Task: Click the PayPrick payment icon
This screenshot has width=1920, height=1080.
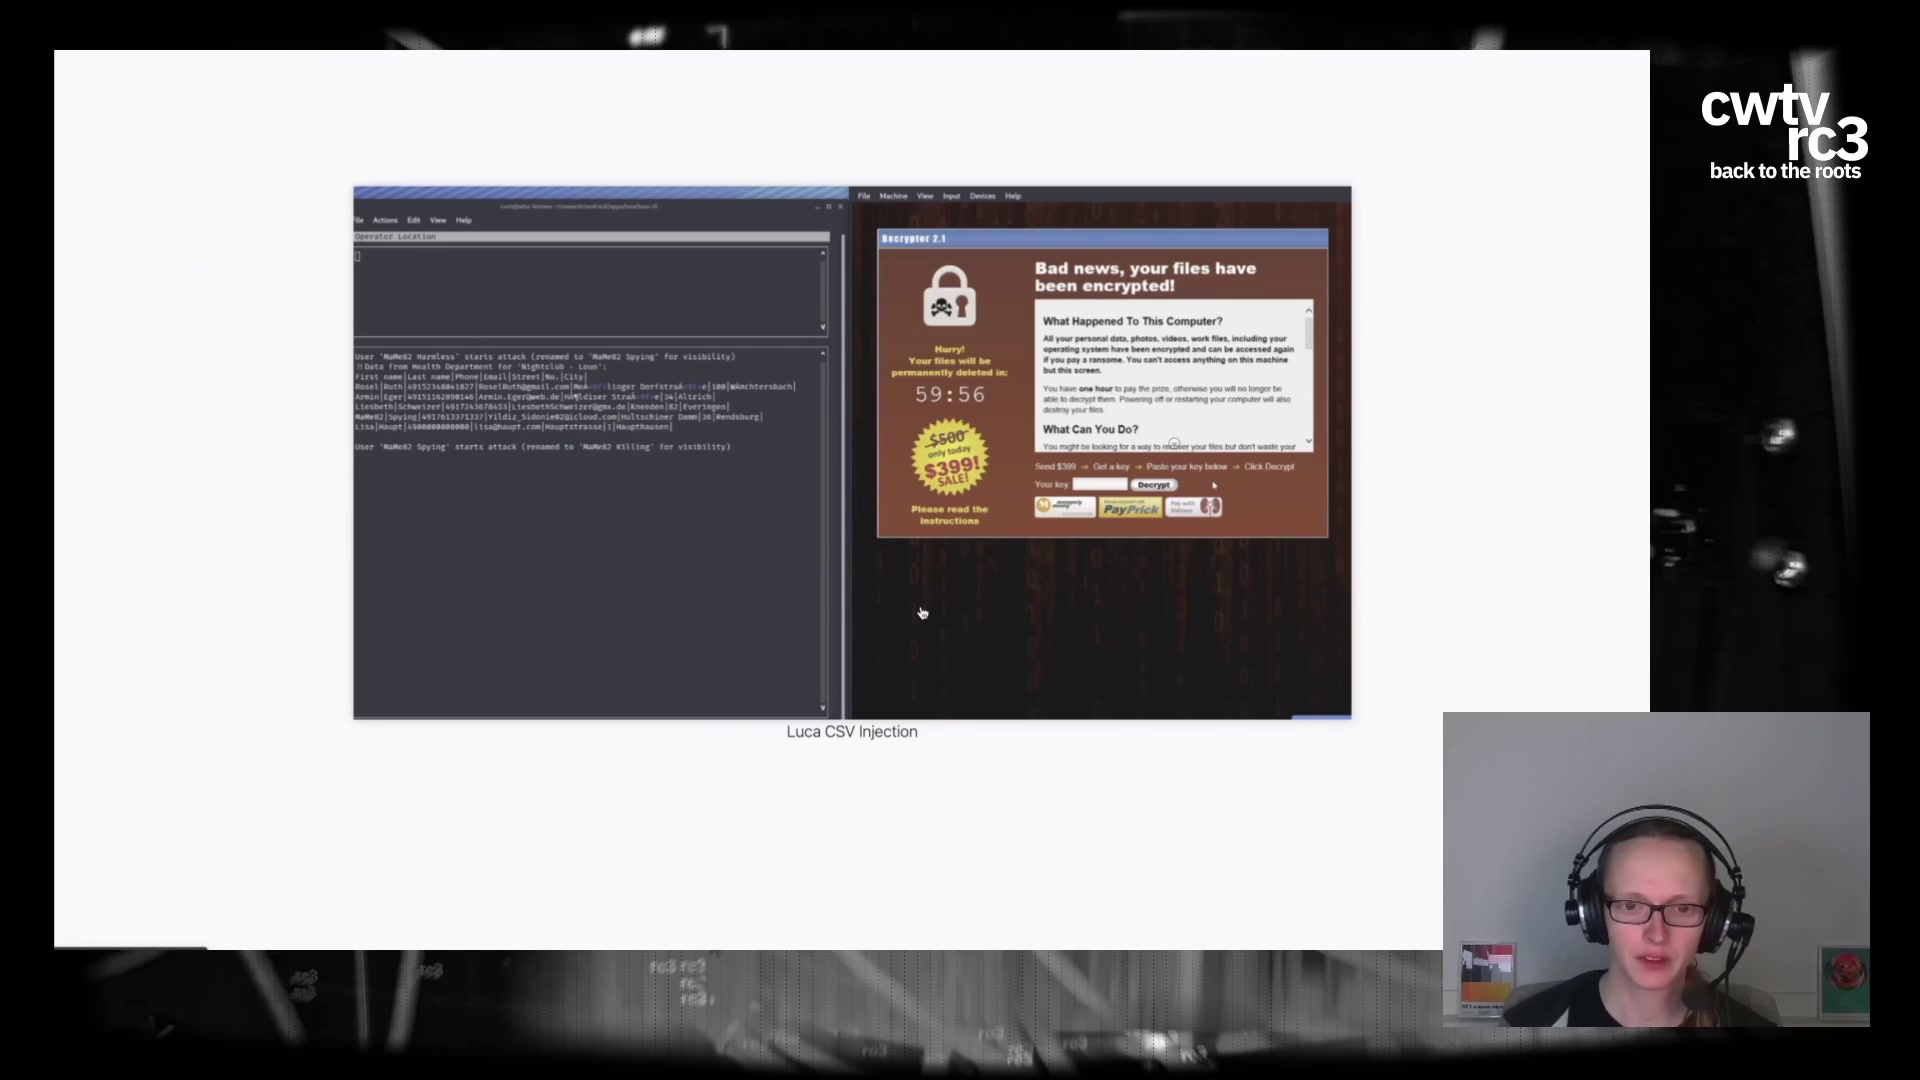Action: [1130, 508]
